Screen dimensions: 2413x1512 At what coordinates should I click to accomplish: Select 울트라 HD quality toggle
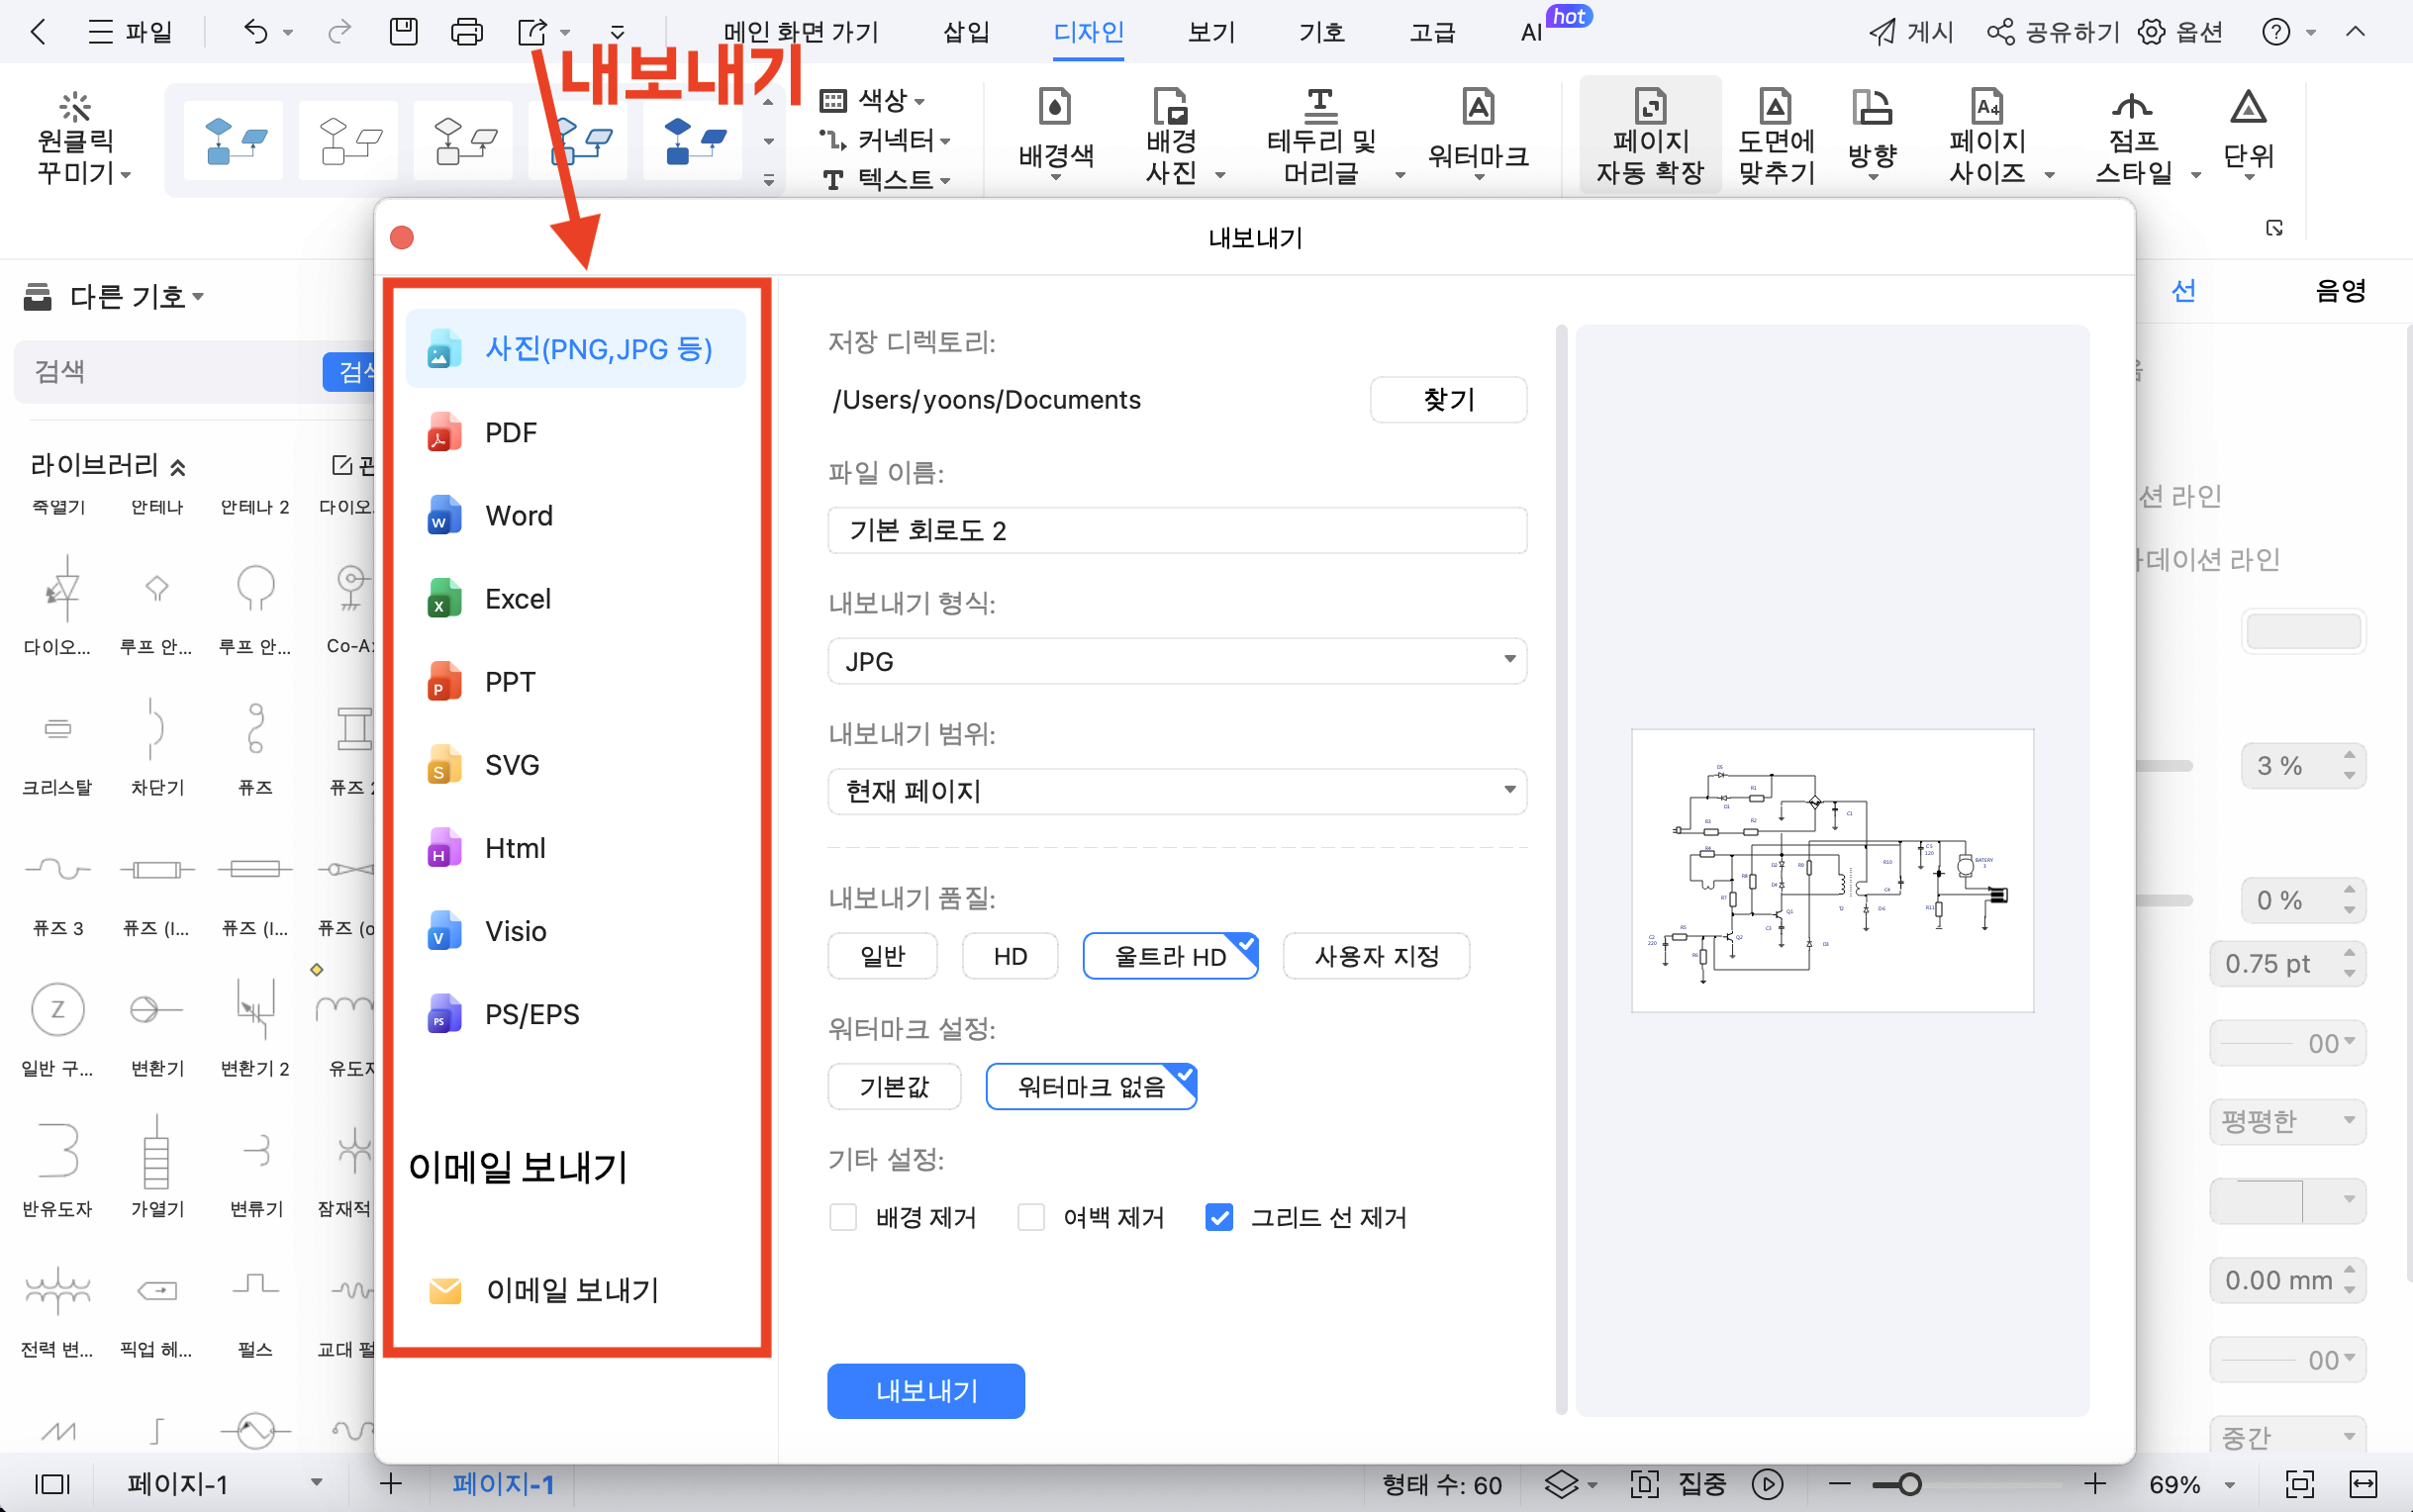[x=1173, y=955]
